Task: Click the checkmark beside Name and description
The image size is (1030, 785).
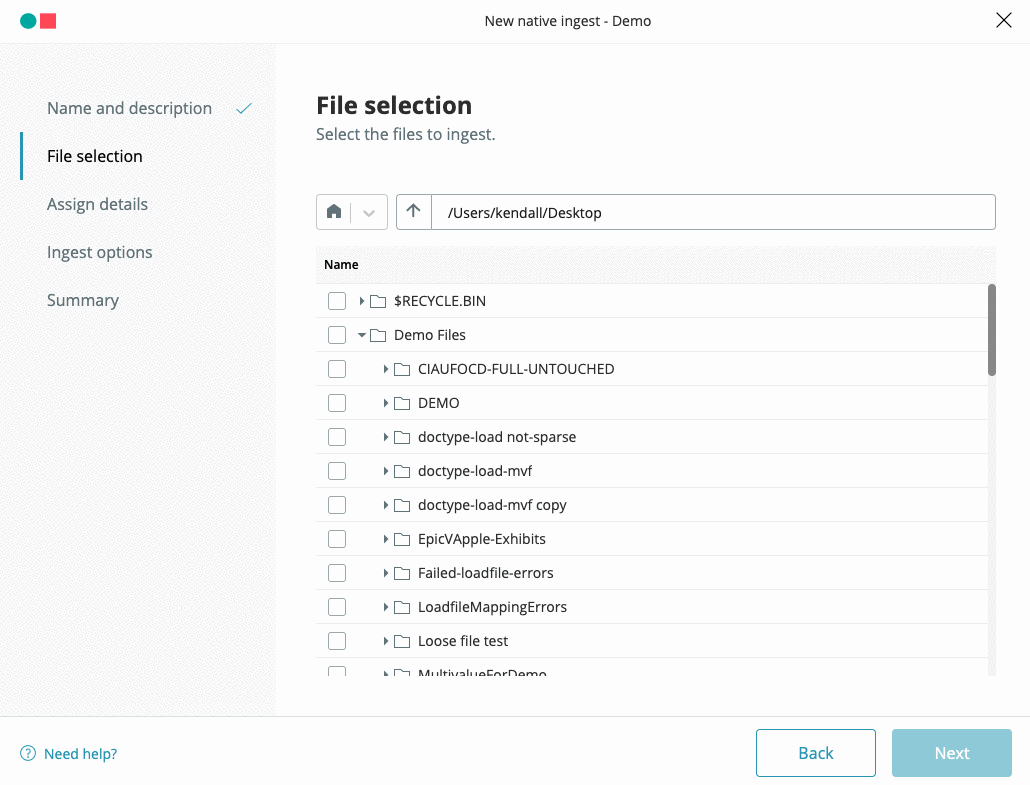Action: tap(244, 108)
